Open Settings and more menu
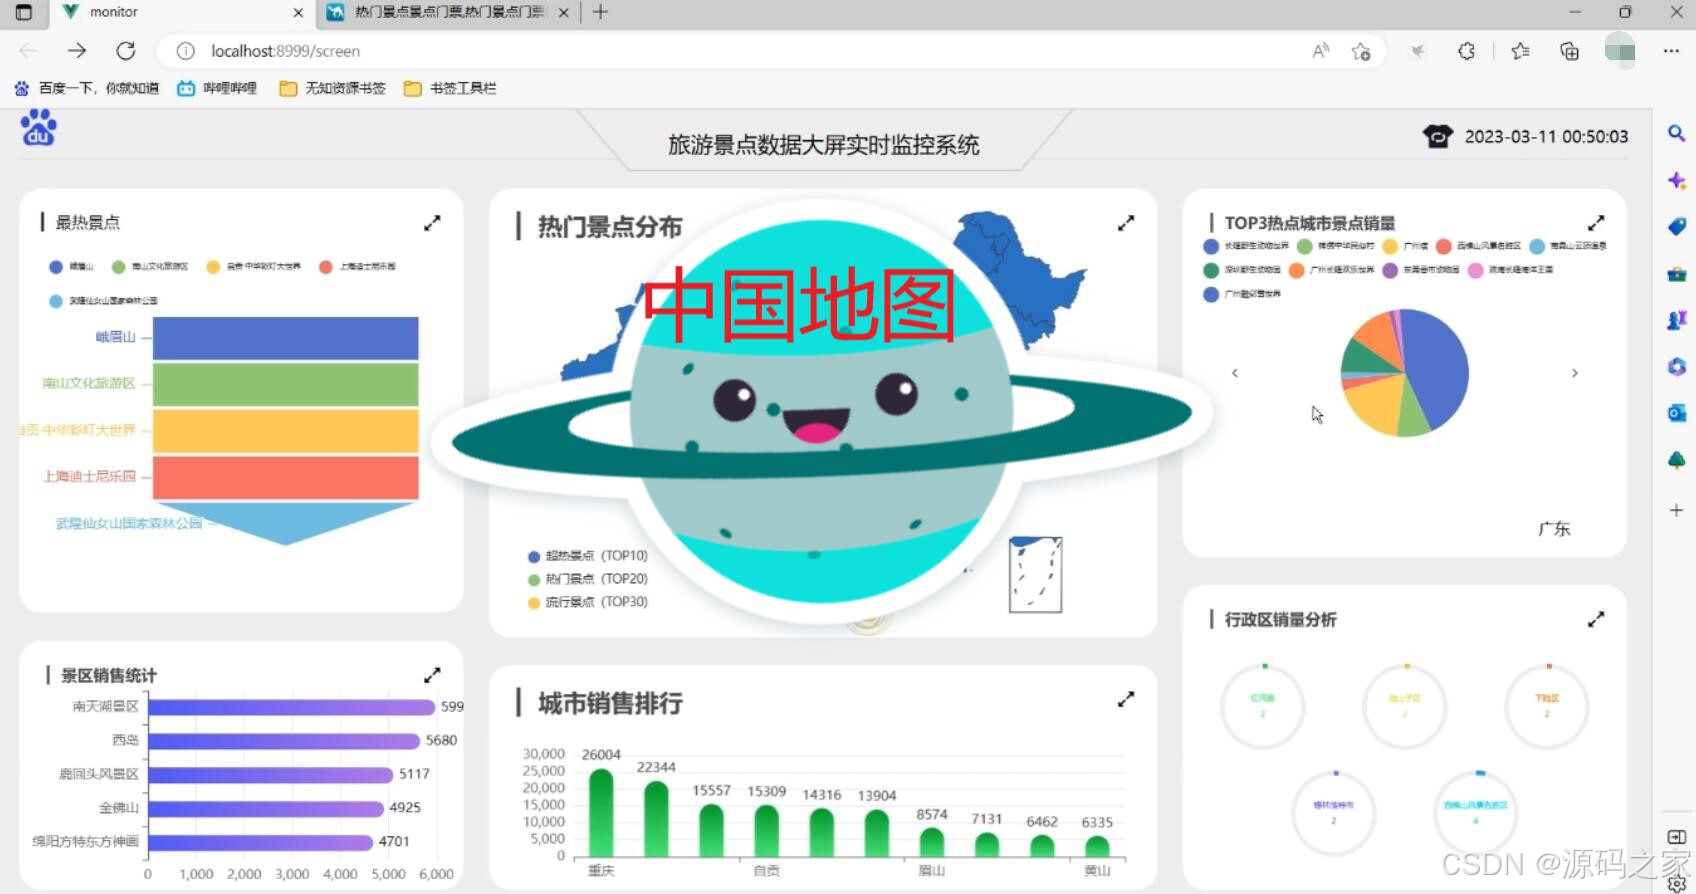Viewport: 1696px width, 894px height. [x=1671, y=51]
